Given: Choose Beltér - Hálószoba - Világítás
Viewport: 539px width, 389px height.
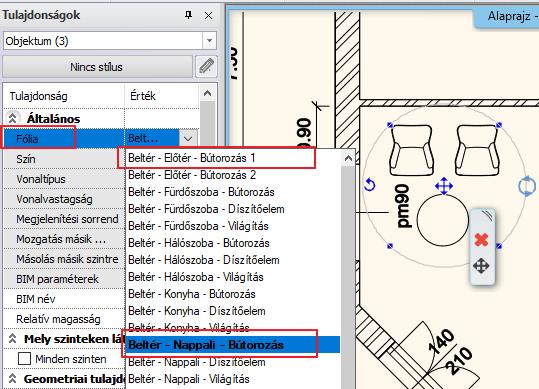Looking at the screenshot, I should [234, 277].
